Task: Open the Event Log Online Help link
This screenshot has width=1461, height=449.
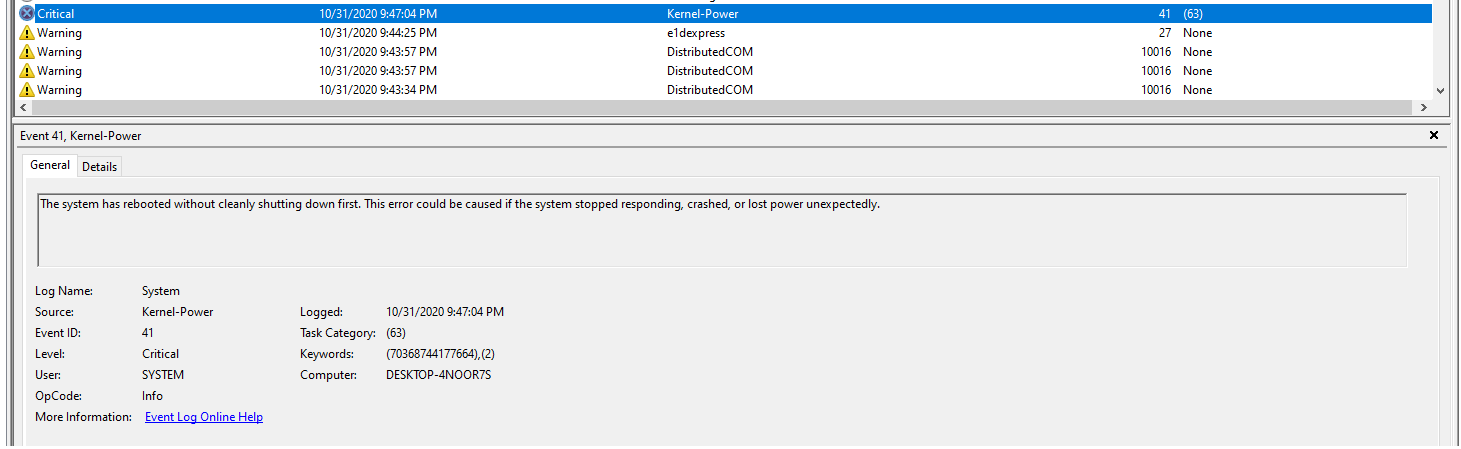Action: pyautogui.click(x=204, y=417)
